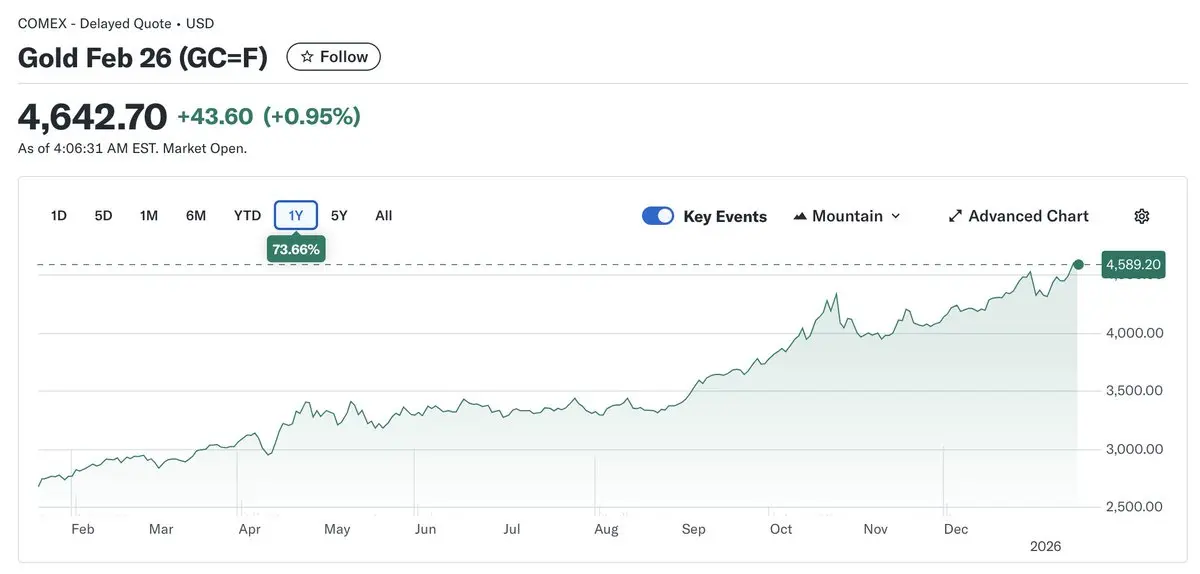Toggle the Key Events switch
This screenshot has width=1200, height=574.
(x=658, y=216)
